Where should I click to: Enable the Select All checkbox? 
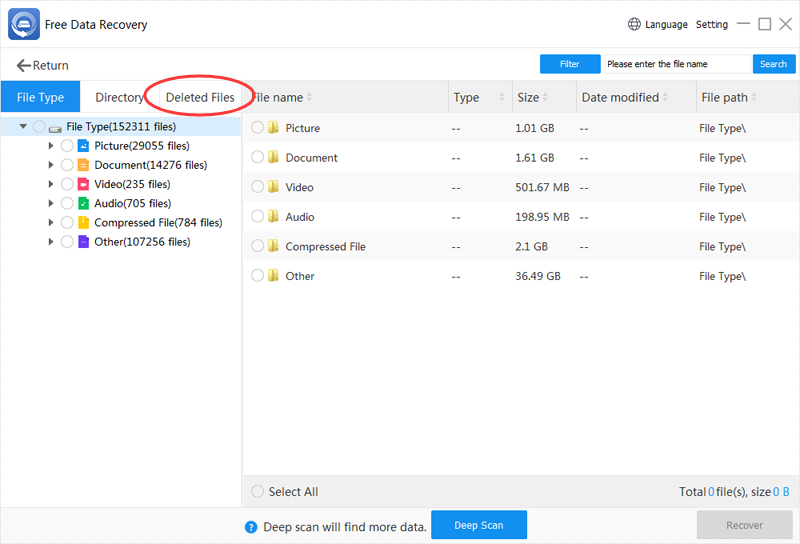(x=258, y=492)
